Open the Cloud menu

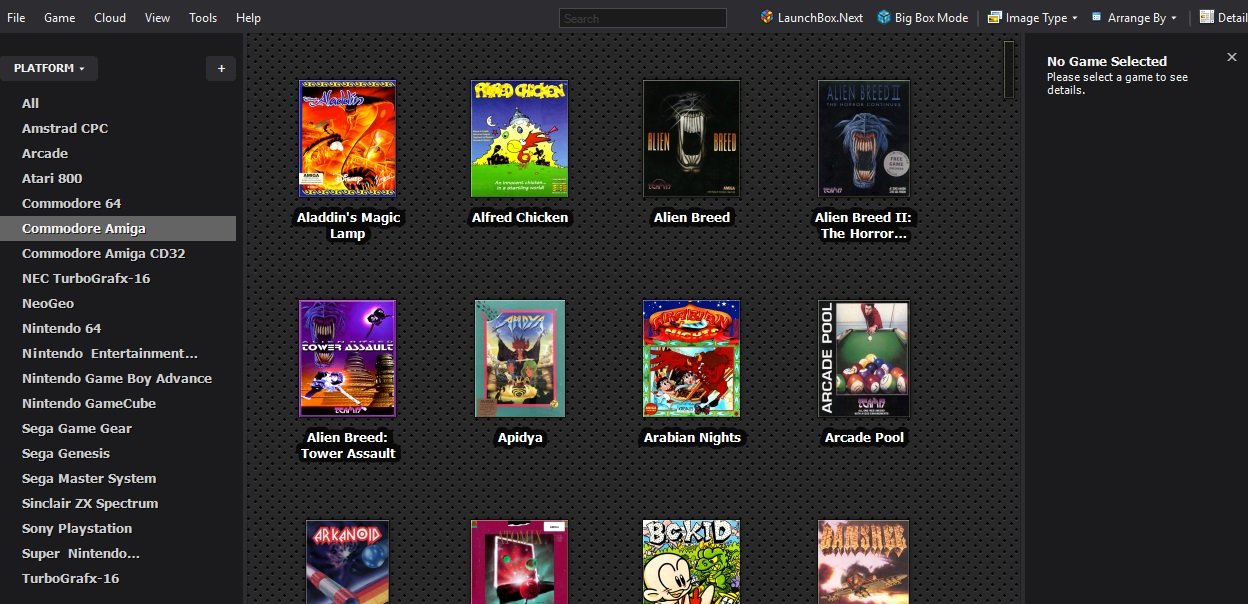click(x=110, y=18)
